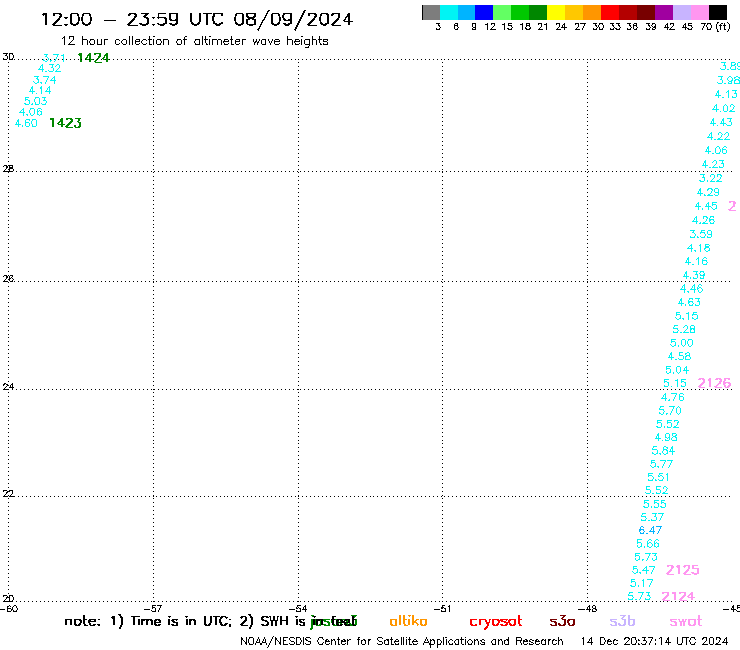Click the latitude axis label '22'
This screenshot has height=650, width=740.
coord(8,494)
